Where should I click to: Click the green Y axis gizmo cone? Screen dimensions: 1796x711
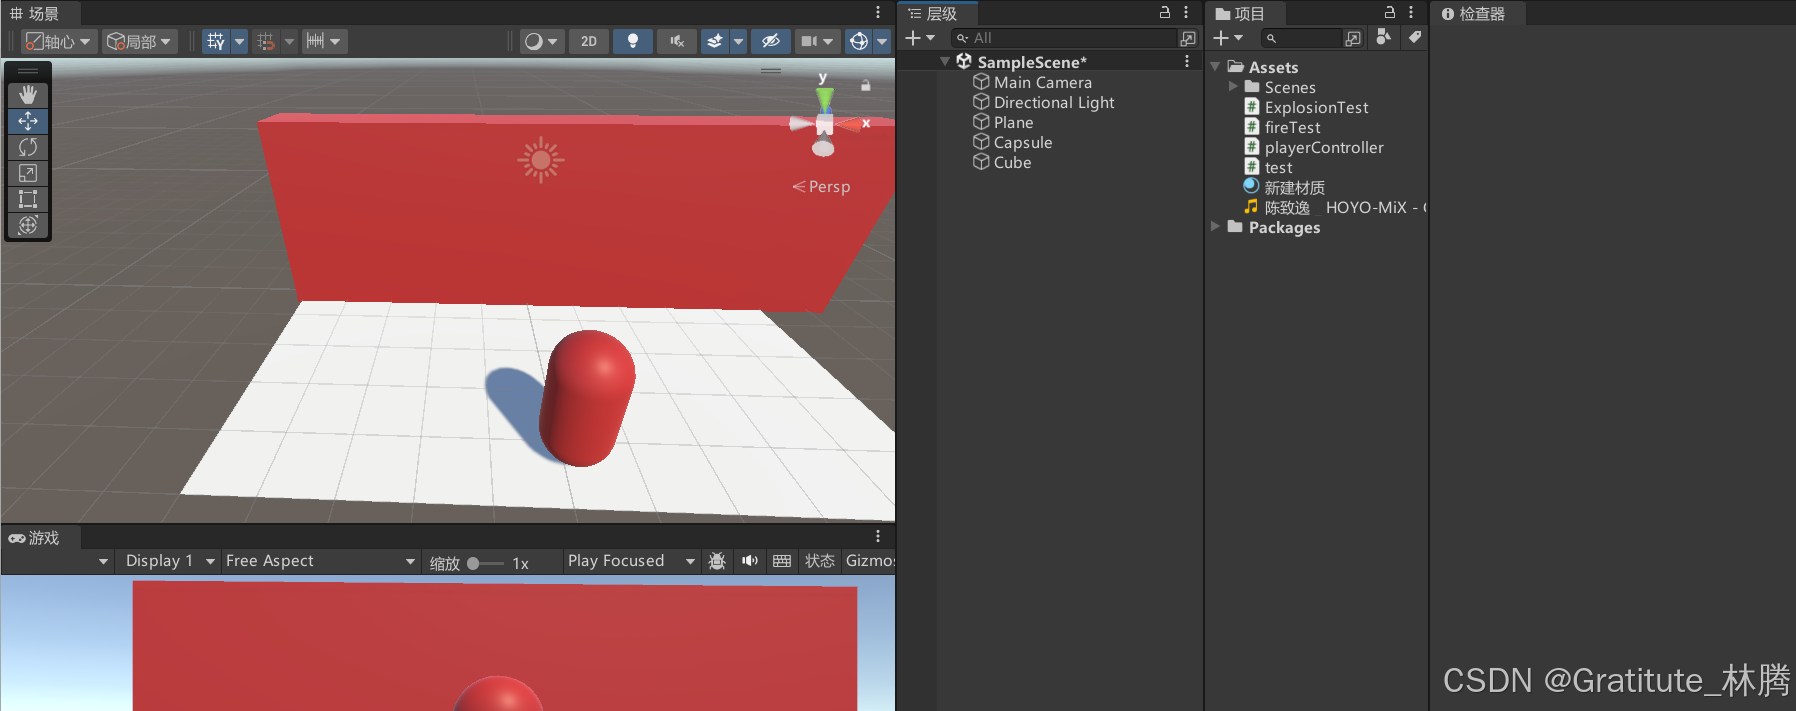click(824, 98)
